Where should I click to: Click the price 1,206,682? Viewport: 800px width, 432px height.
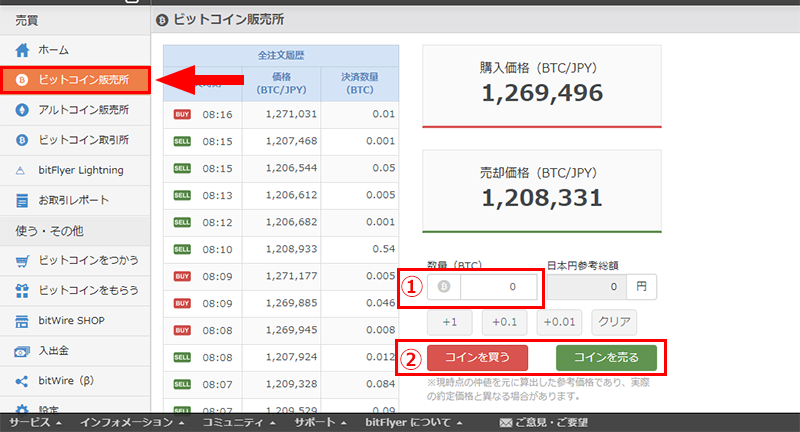pos(291,222)
